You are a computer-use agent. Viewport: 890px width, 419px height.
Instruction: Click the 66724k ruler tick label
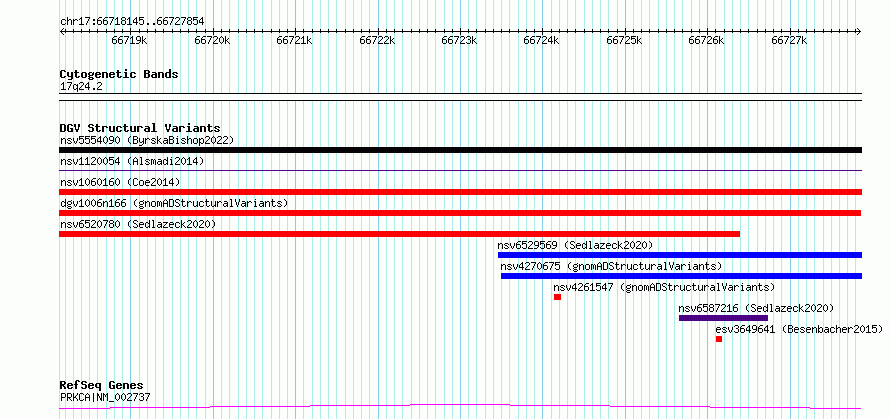(x=542, y=41)
